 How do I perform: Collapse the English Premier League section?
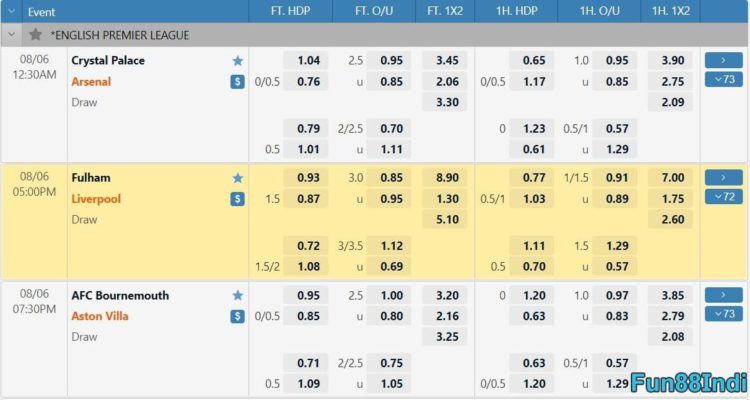(x=11, y=34)
